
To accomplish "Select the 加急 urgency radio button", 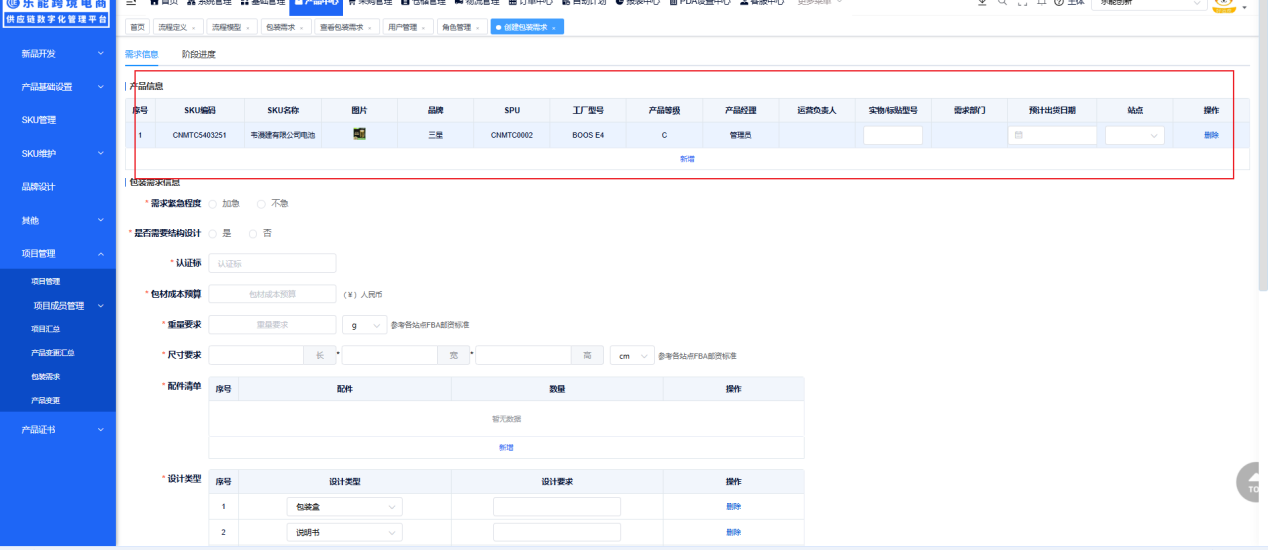I will tap(213, 203).
